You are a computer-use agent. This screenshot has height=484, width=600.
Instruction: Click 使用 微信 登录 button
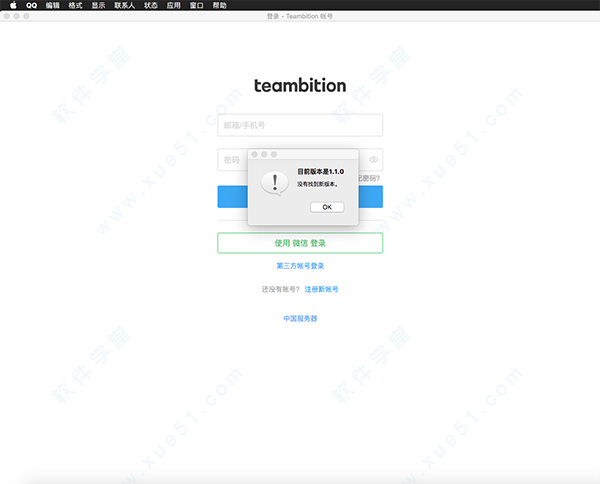pyautogui.click(x=300, y=243)
